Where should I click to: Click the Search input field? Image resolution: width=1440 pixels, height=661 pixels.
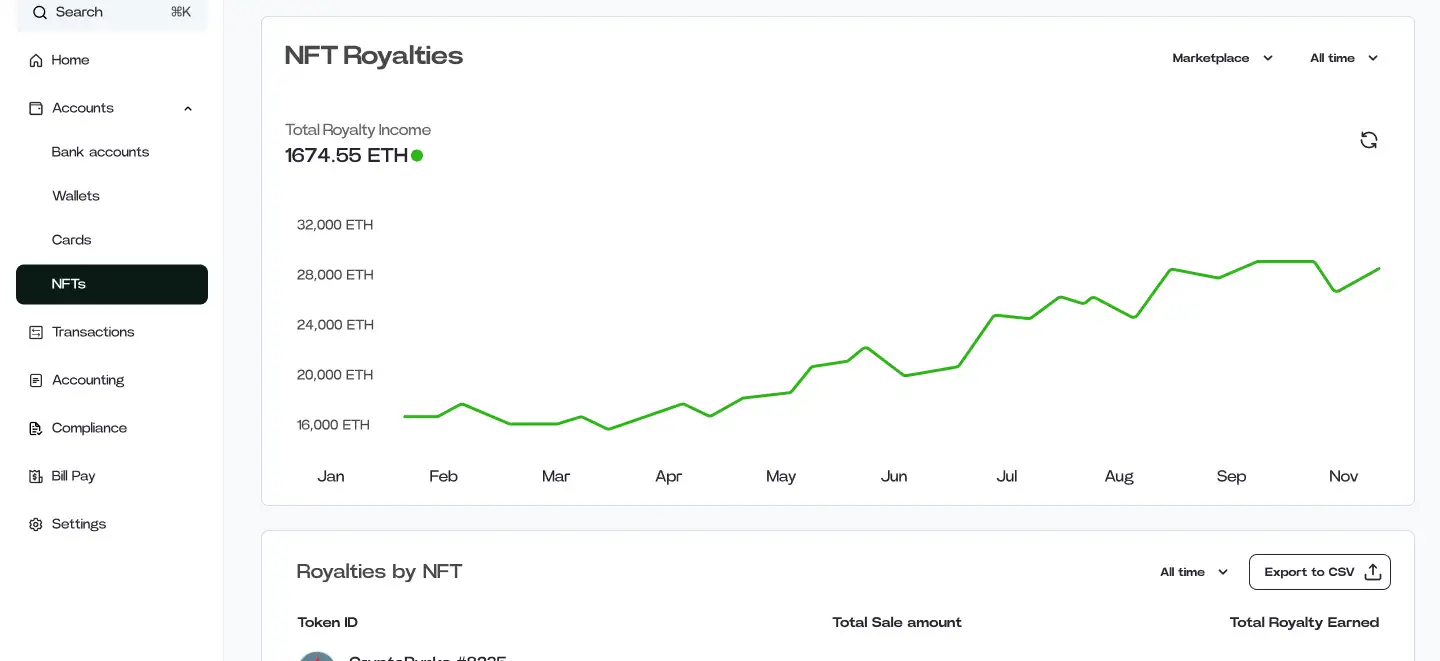coord(110,12)
